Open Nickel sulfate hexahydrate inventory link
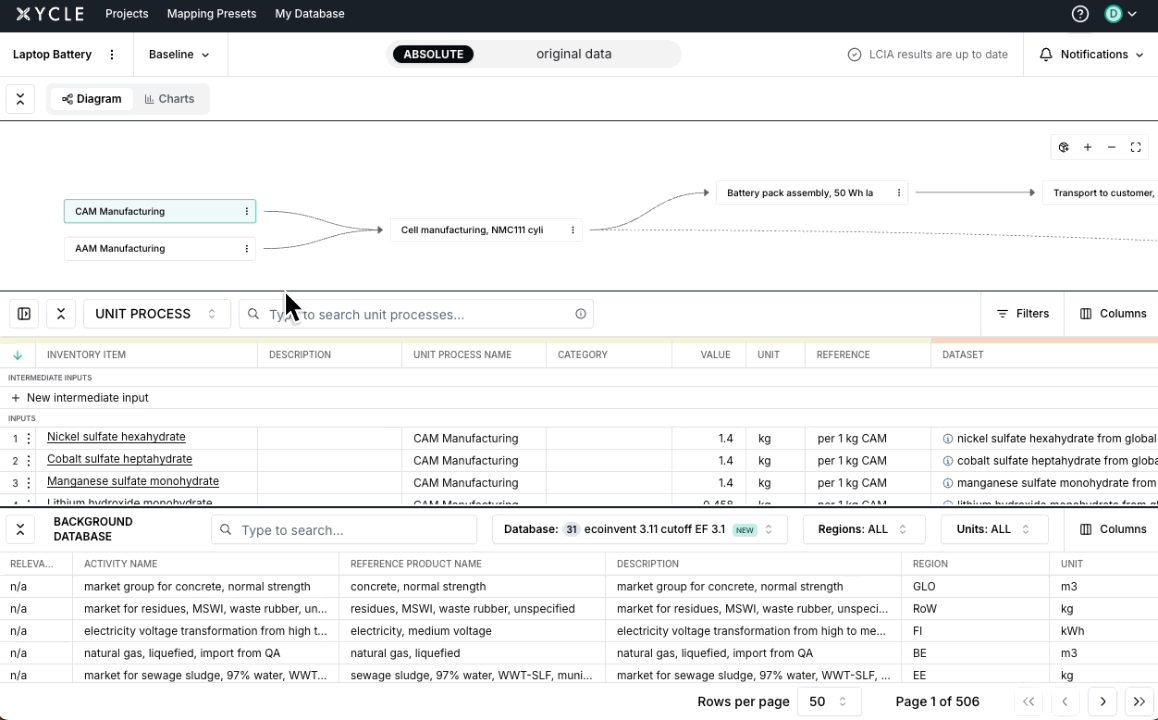Image resolution: width=1158 pixels, height=720 pixels. tap(116, 437)
